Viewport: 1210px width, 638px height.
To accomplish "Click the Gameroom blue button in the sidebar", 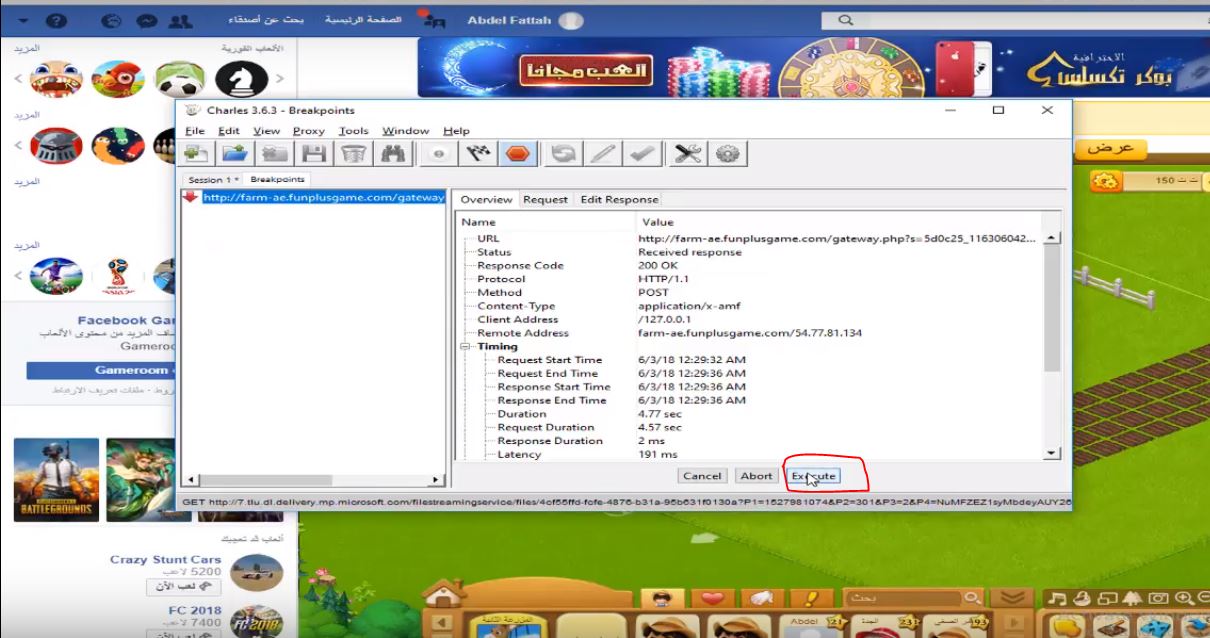I will tap(101, 370).
